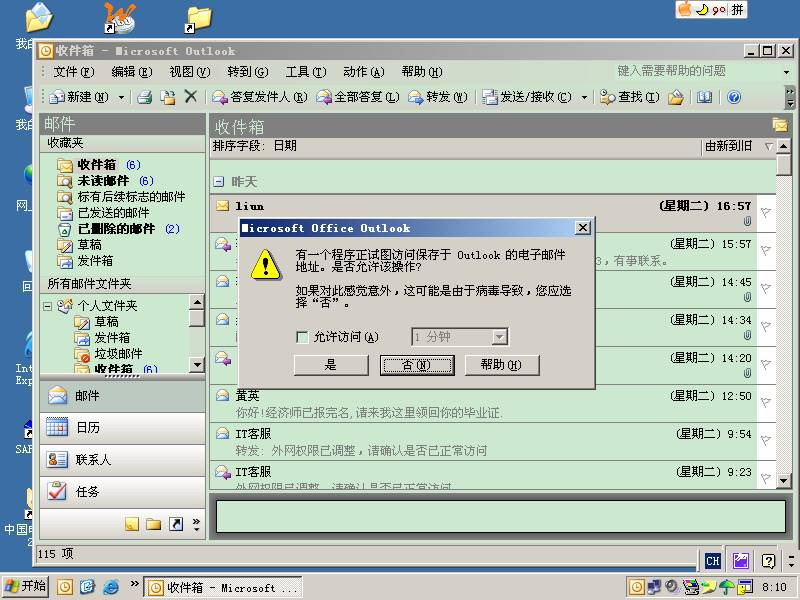The height and width of the screenshot is (600, 800).
Task: Select Unread Mail (未读邮件) folder
Action: click(x=104, y=181)
